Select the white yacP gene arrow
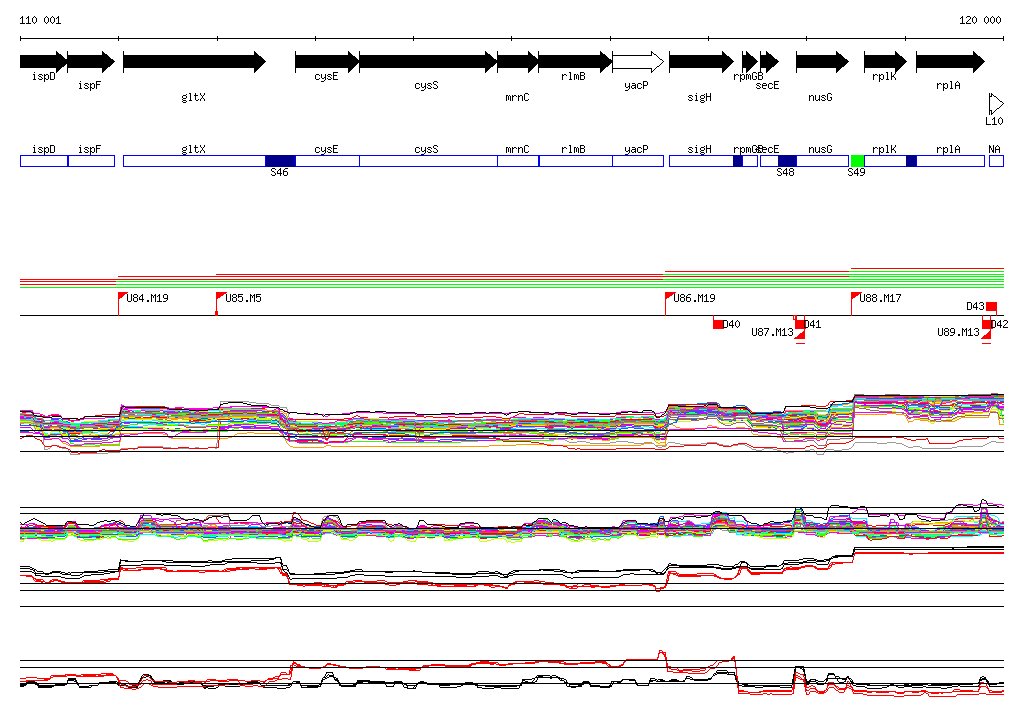The height and width of the screenshot is (714, 1024). pyautogui.click(x=638, y=62)
